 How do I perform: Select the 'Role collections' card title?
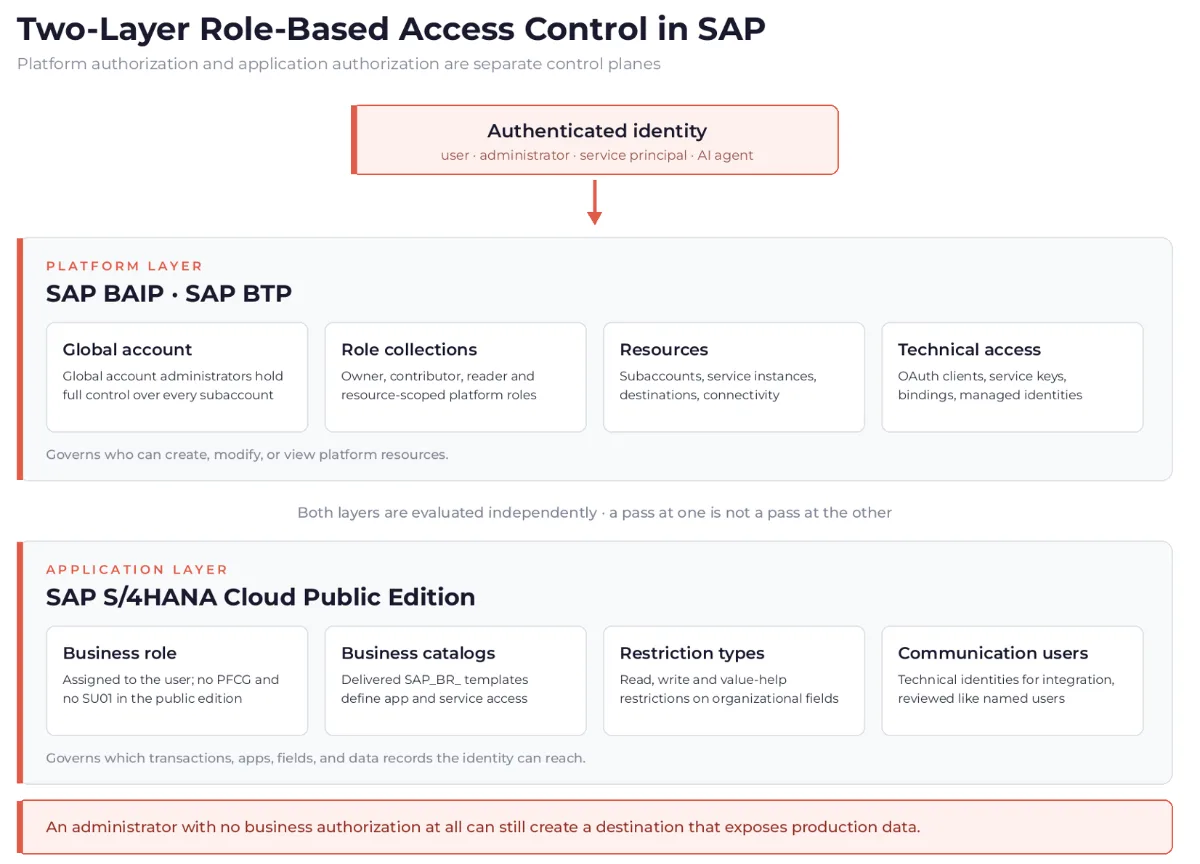[x=409, y=350]
